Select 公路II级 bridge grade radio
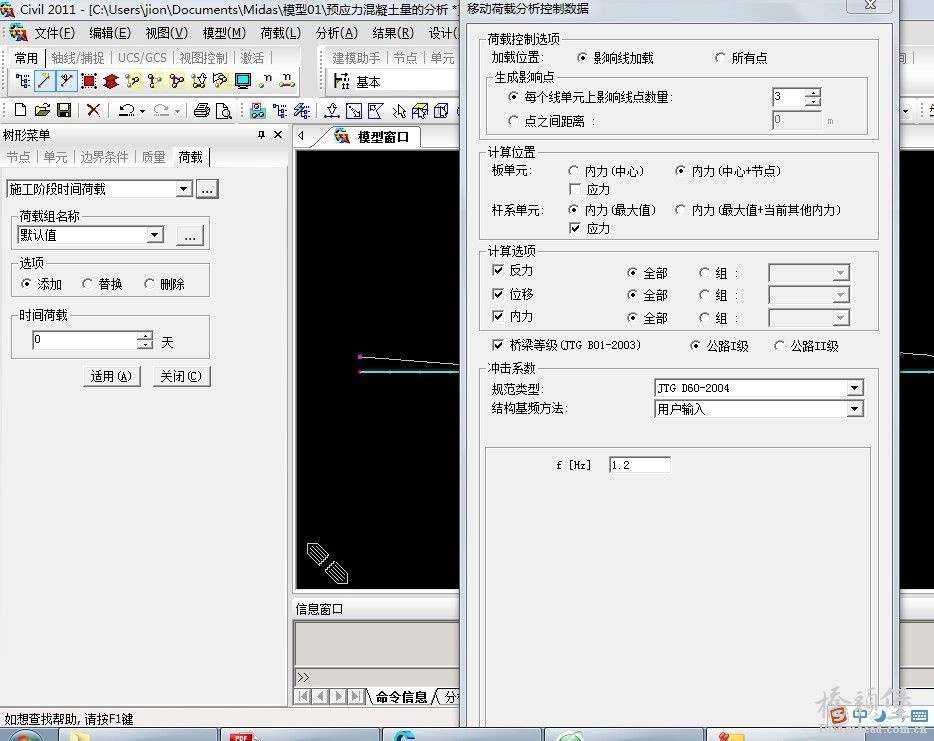The image size is (934, 741). (779, 345)
